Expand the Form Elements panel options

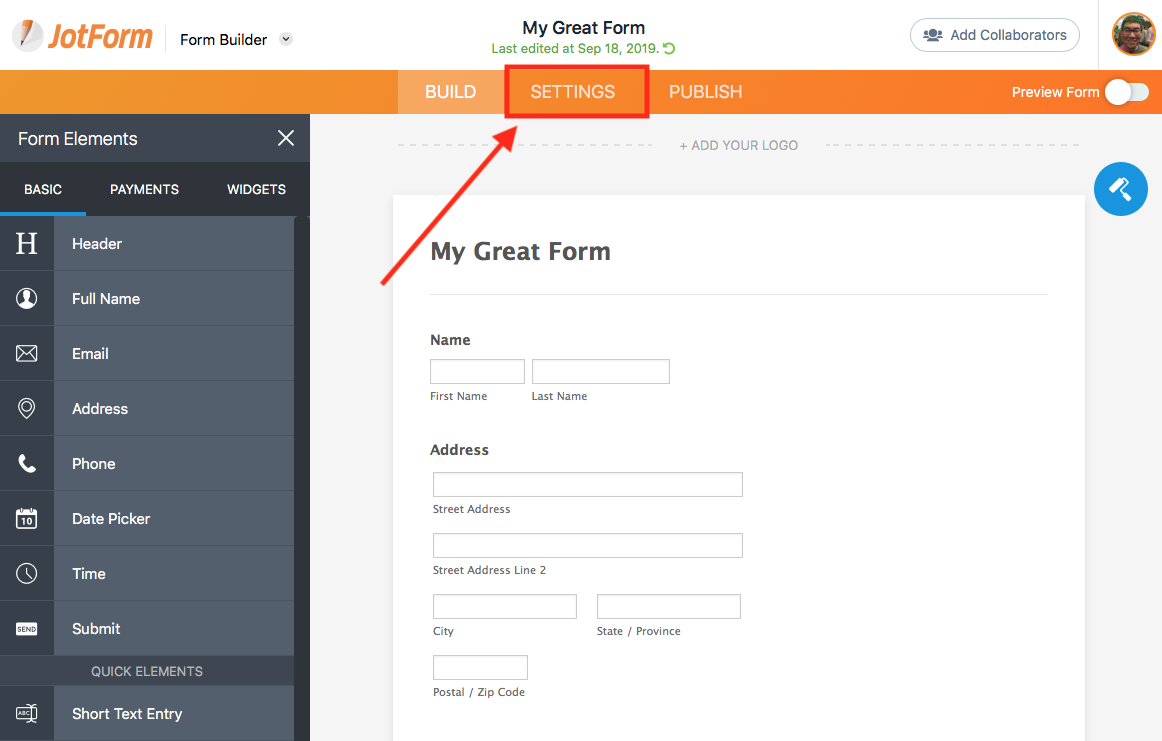pos(286,138)
